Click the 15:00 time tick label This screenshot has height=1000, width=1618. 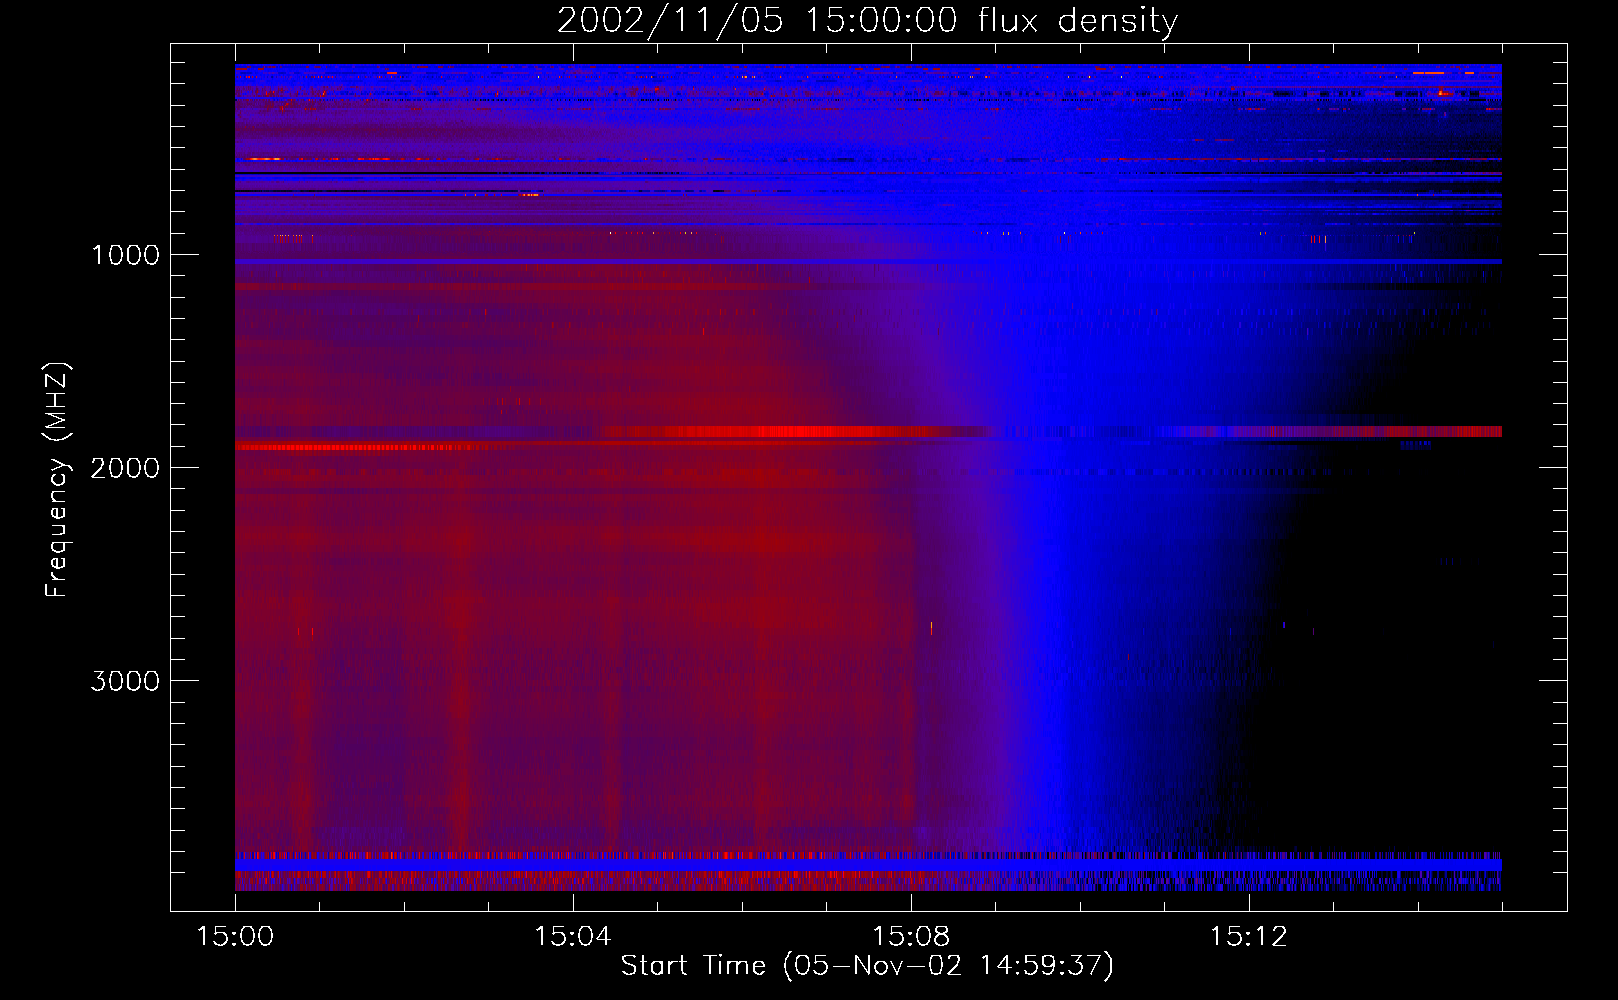click(235, 936)
